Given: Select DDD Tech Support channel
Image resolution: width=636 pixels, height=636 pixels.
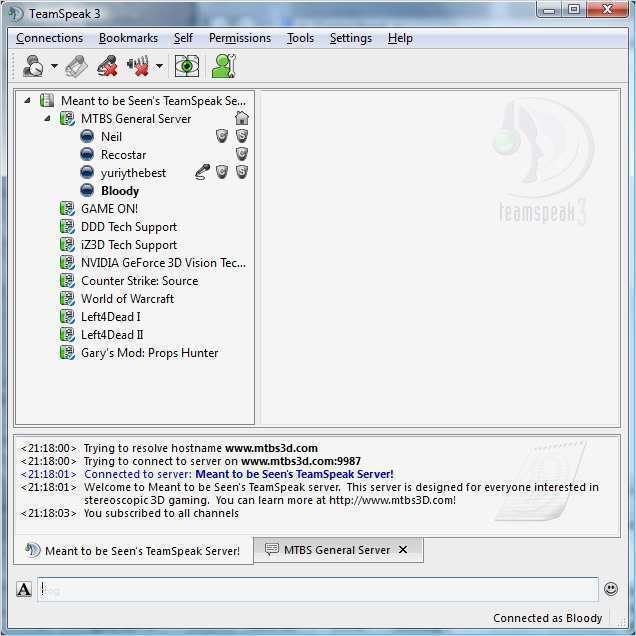Looking at the screenshot, I should pos(129,227).
